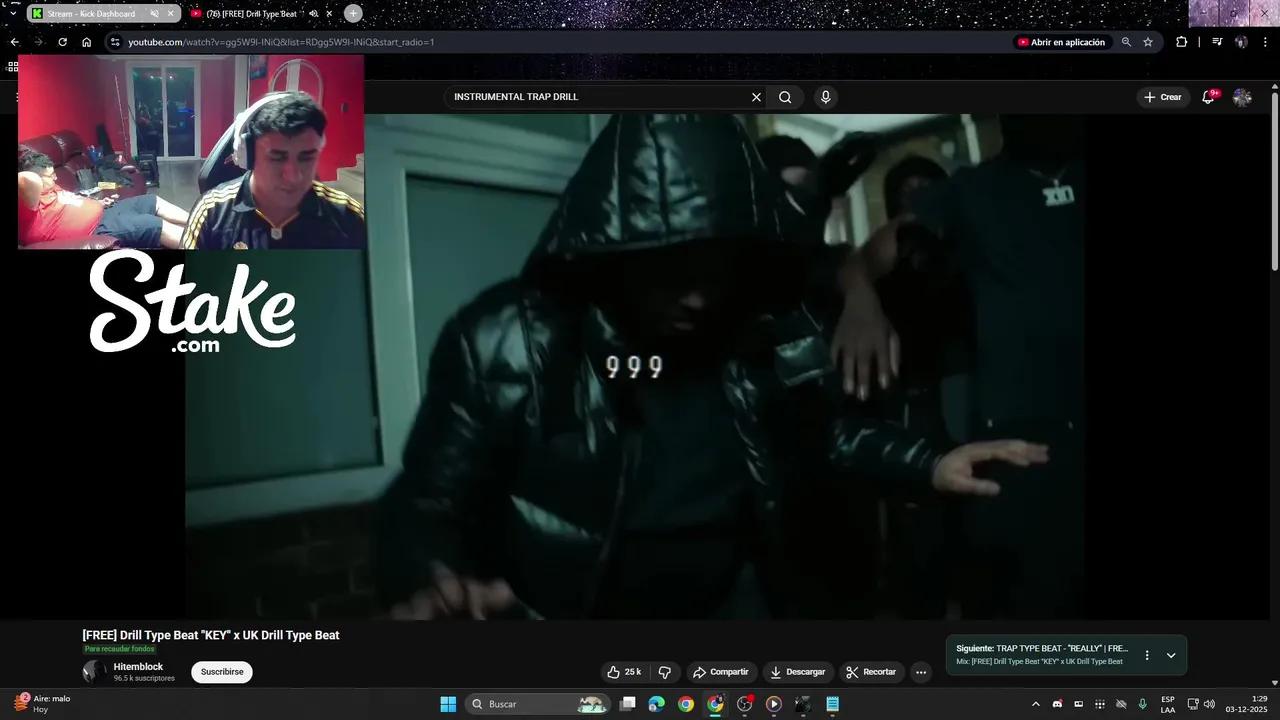Mute the Kick Dashboard tab audio
Image resolution: width=1280 pixels, height=720 pixels.
[x=154, y=14]
